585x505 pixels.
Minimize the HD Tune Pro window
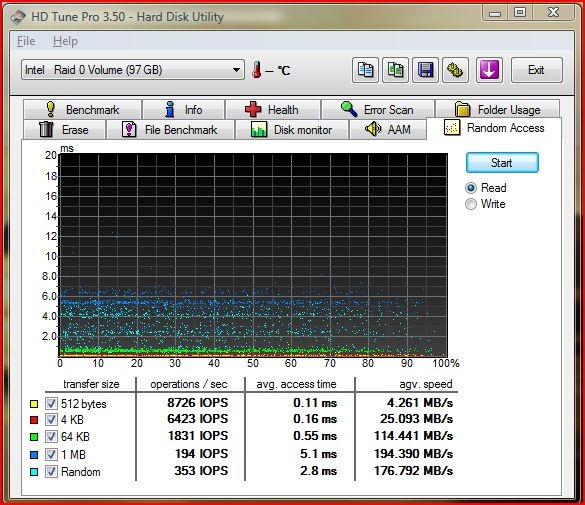pos(495,13)
